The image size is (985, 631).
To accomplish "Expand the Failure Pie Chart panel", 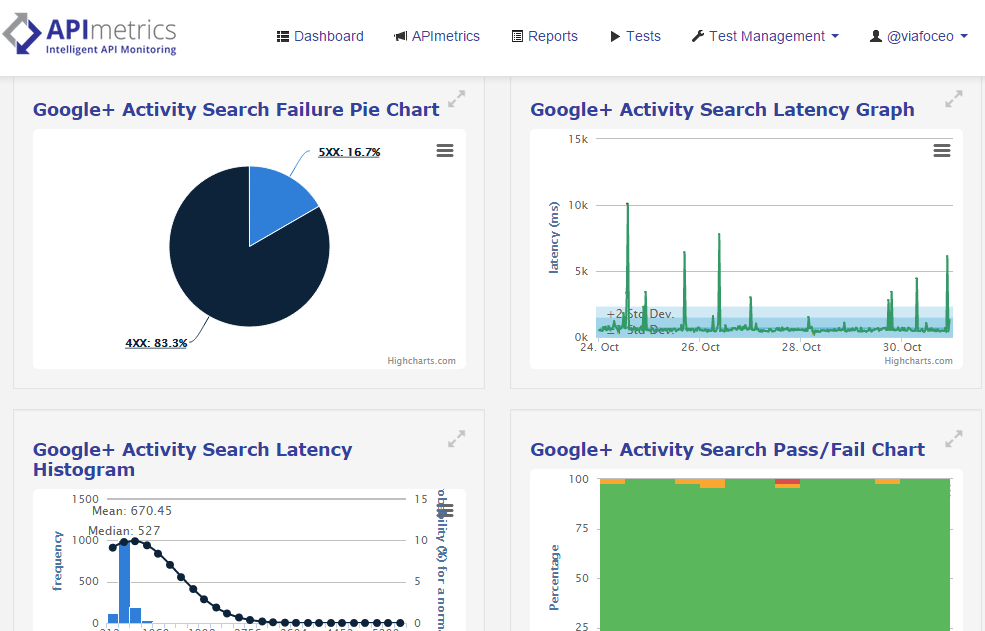I will click(x=456, y=99).
